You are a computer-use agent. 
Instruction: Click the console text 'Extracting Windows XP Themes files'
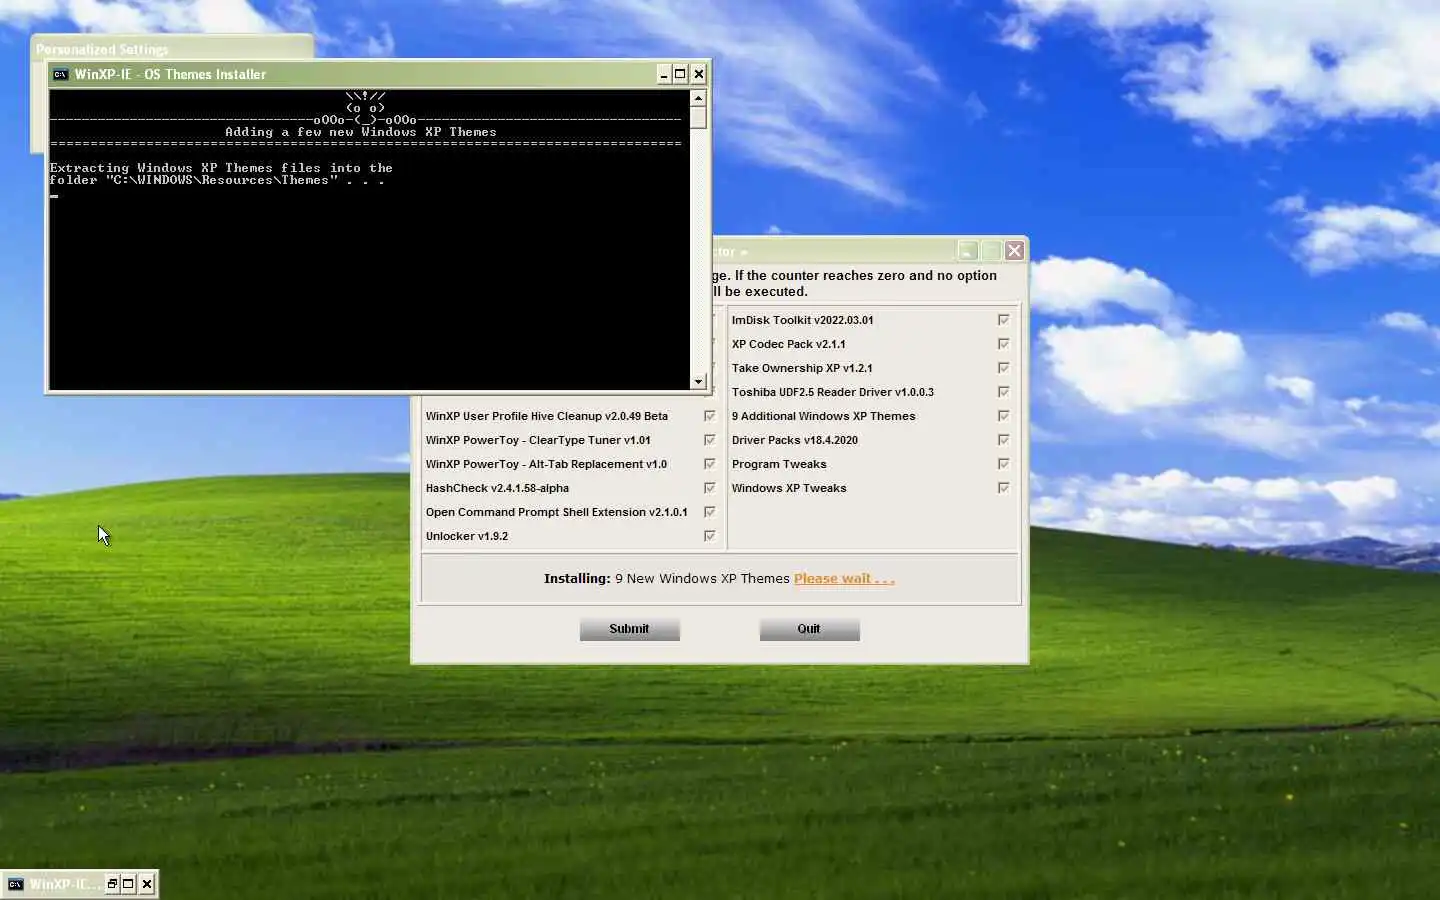[x=221, y=168]
